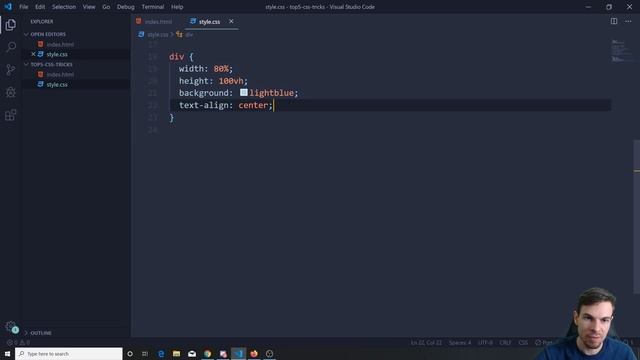Close the style.css editor tab
This screenshot has height=360, width=640.
pyautogui.click(x=231, y=21)
